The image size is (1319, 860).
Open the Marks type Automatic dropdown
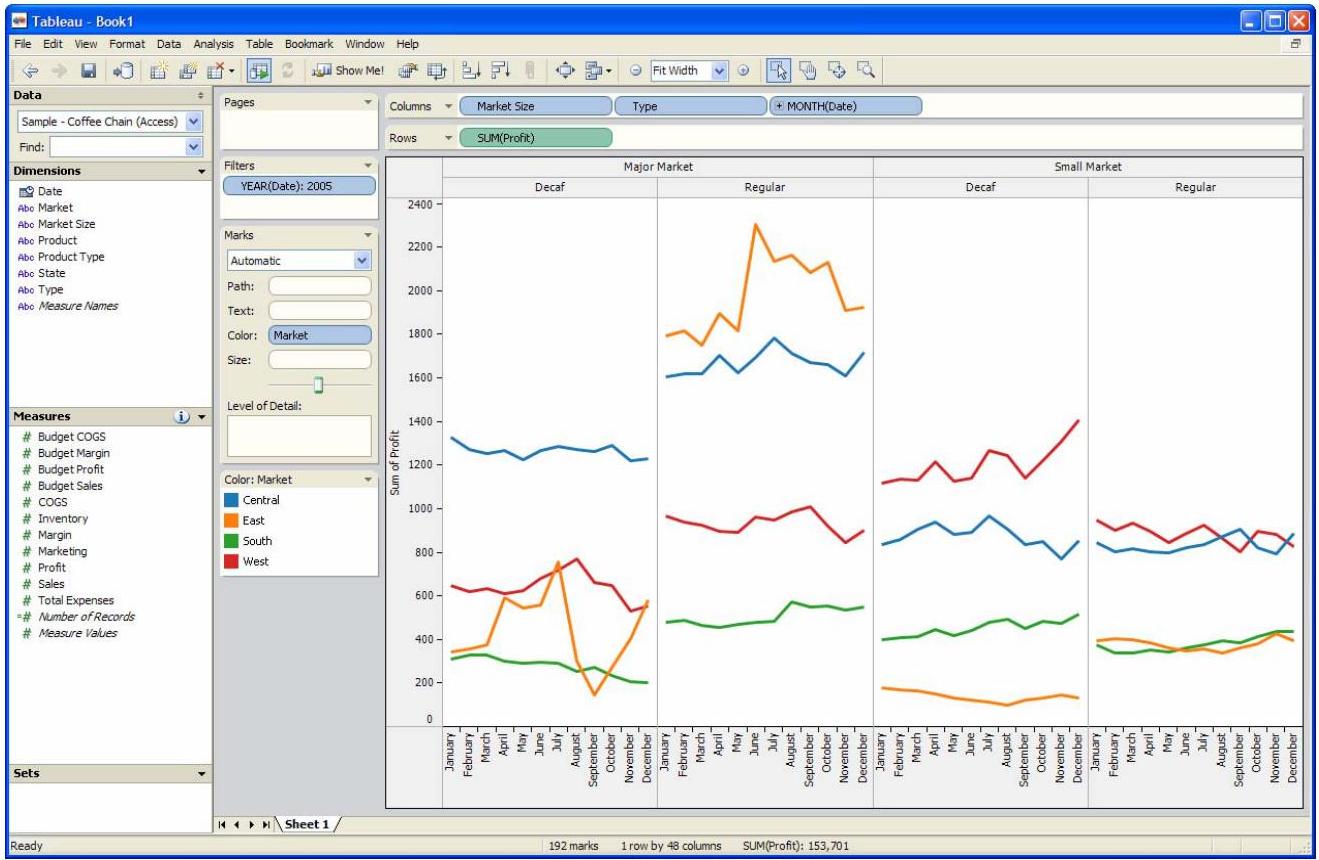[x=362, y=260]
